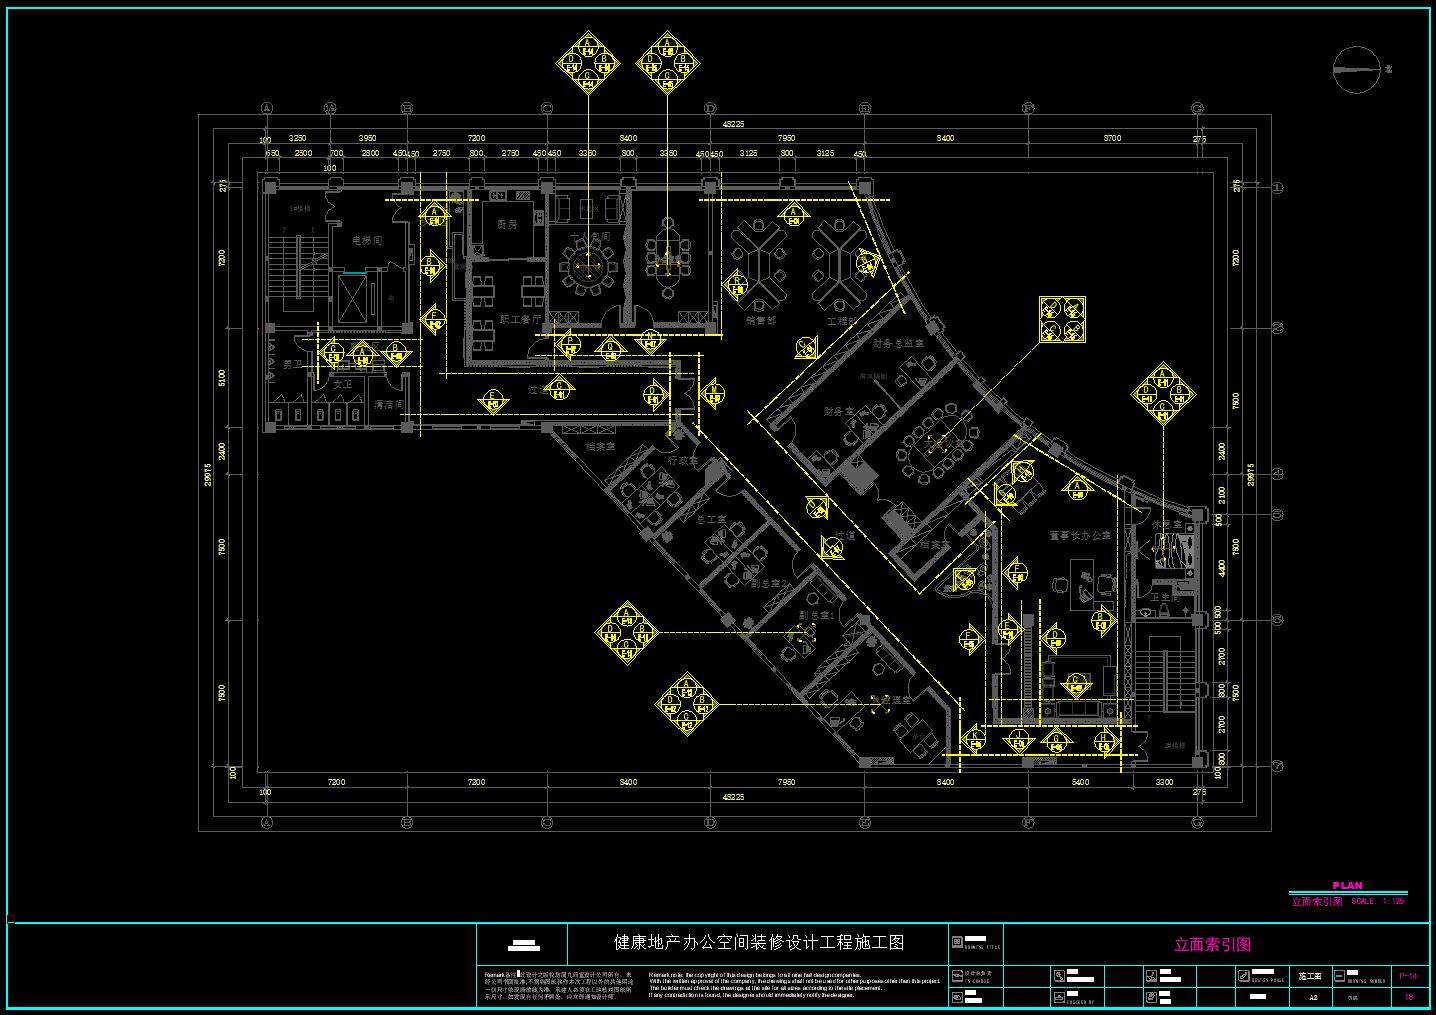Select the 财务室 room label

click(x=838, y=411)
